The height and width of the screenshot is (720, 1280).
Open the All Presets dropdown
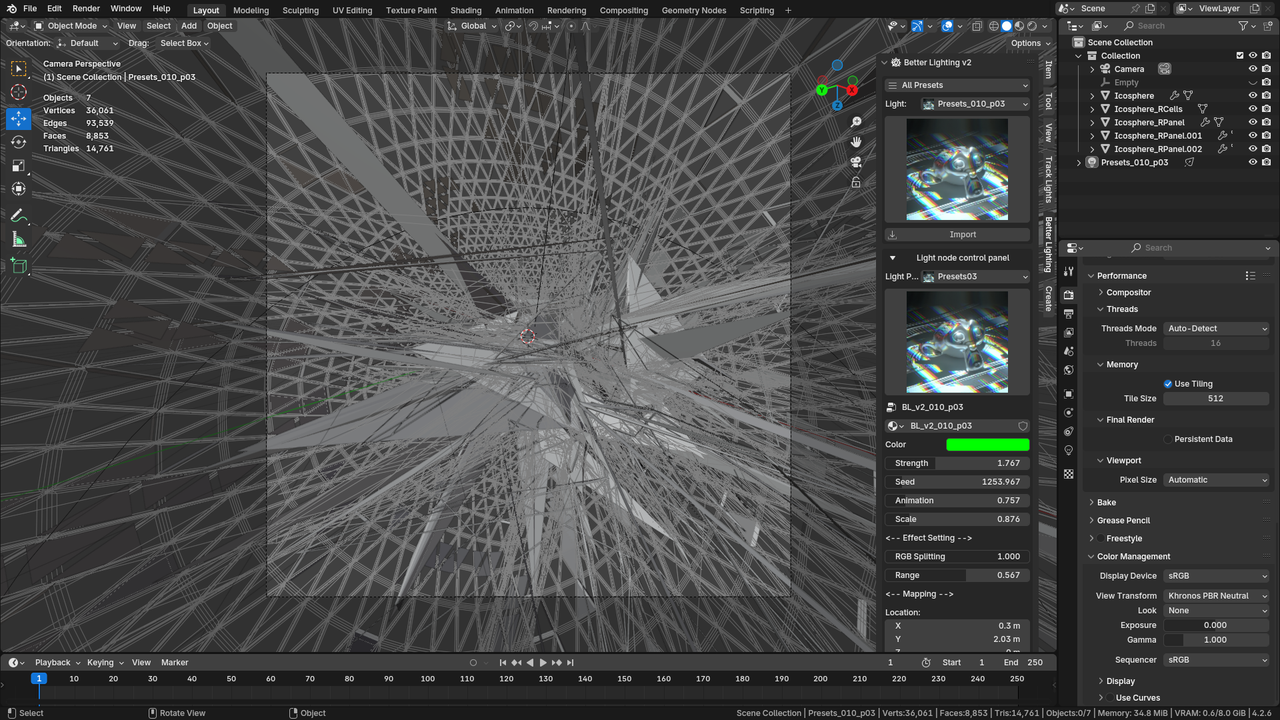[x=957, y=85]
